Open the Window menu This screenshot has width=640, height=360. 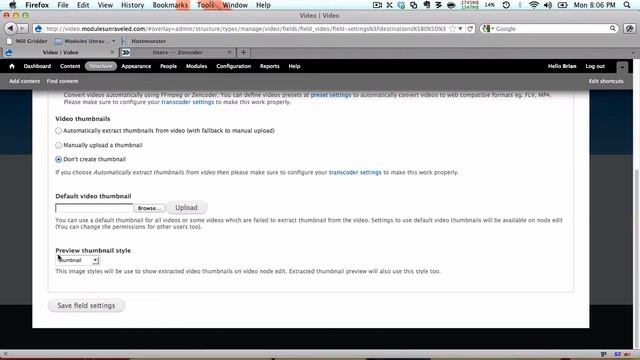235,5
